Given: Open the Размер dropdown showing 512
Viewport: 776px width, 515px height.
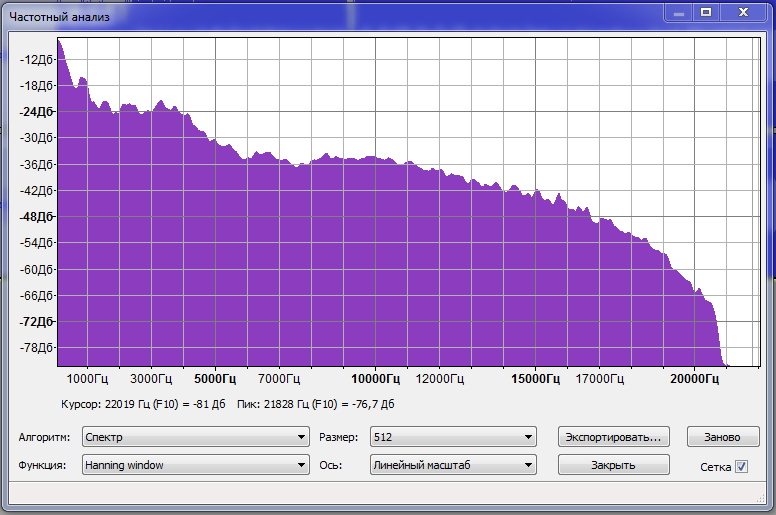Looking at the screenshot, I should coord(453,437).
